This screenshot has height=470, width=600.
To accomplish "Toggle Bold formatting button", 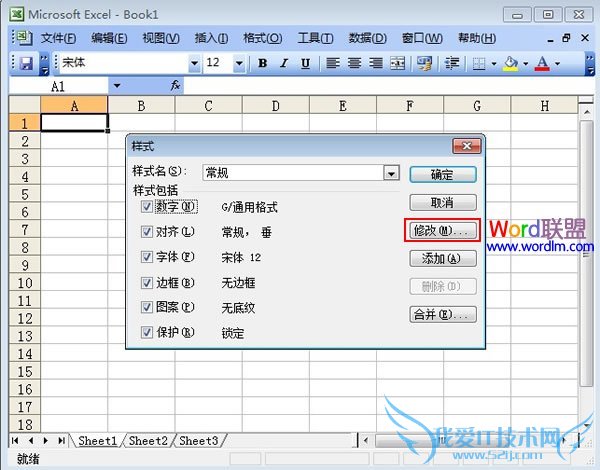I will tap(262, 63).
